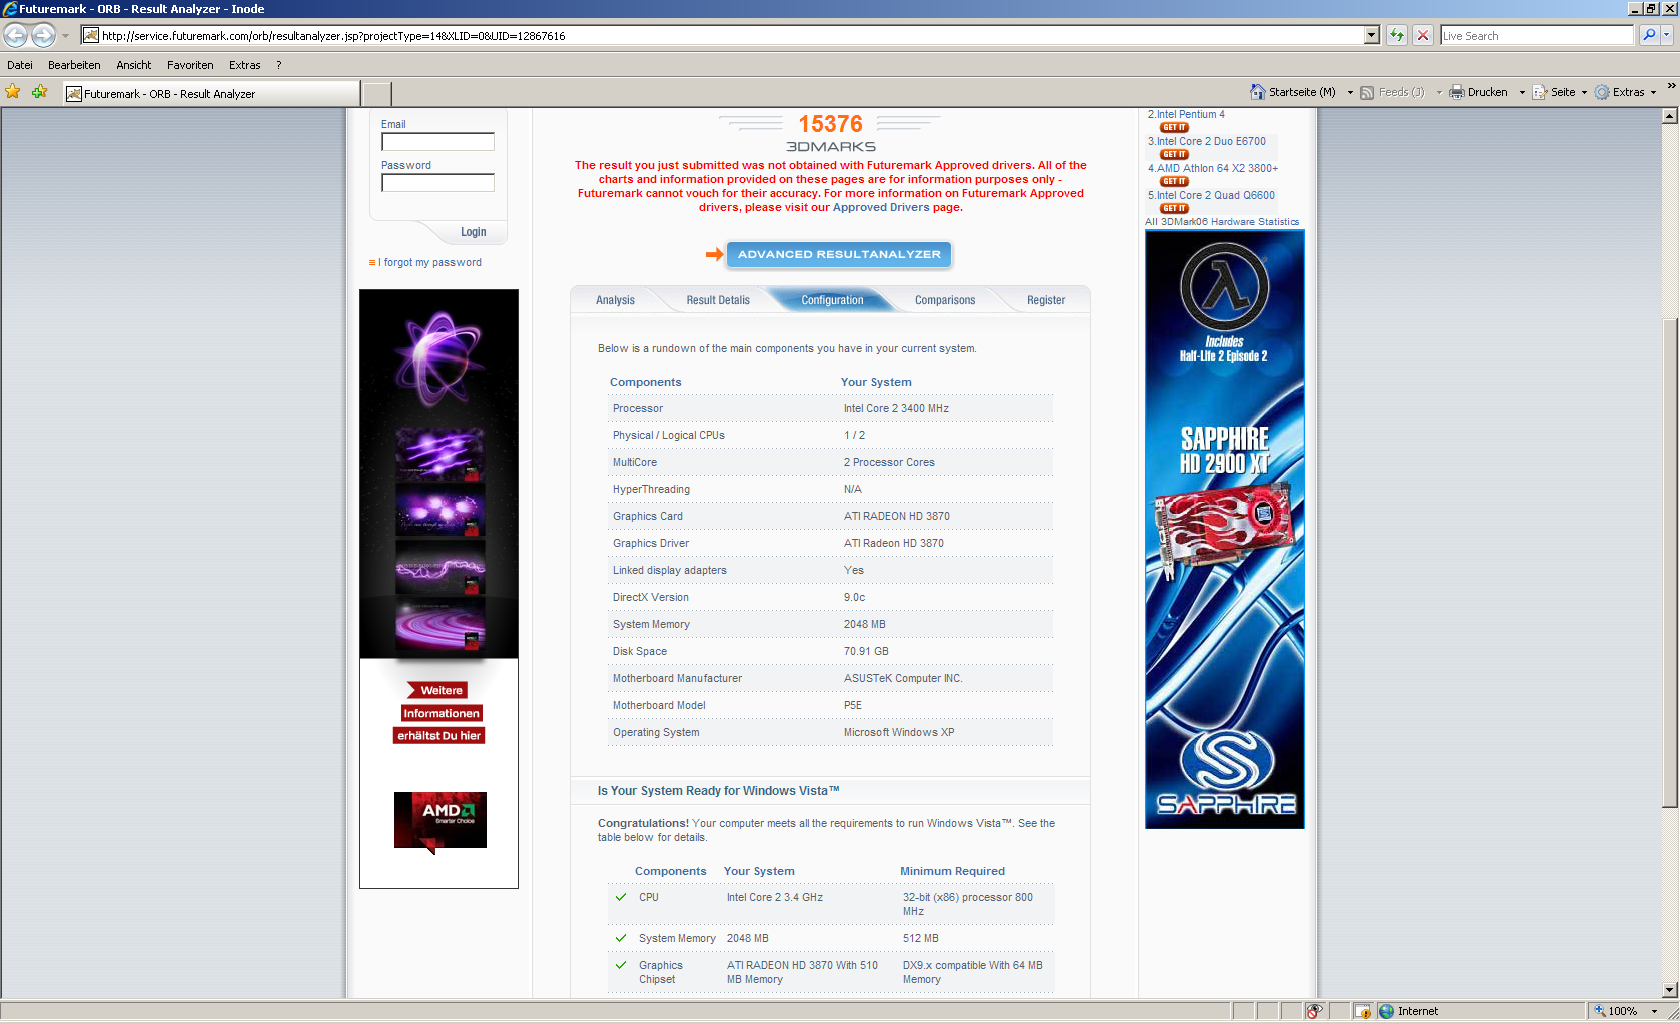Screen dimensions: 1680x1024
Task: Click the Sapphire HD 2900 XT banner ad
Action: [x=1225, y=529]
